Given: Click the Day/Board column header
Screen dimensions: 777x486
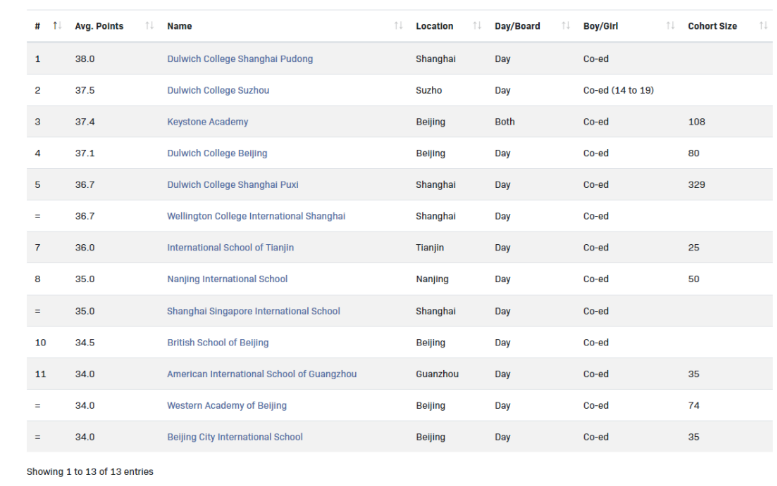Looking at the screenshot, I should (517, 26).
